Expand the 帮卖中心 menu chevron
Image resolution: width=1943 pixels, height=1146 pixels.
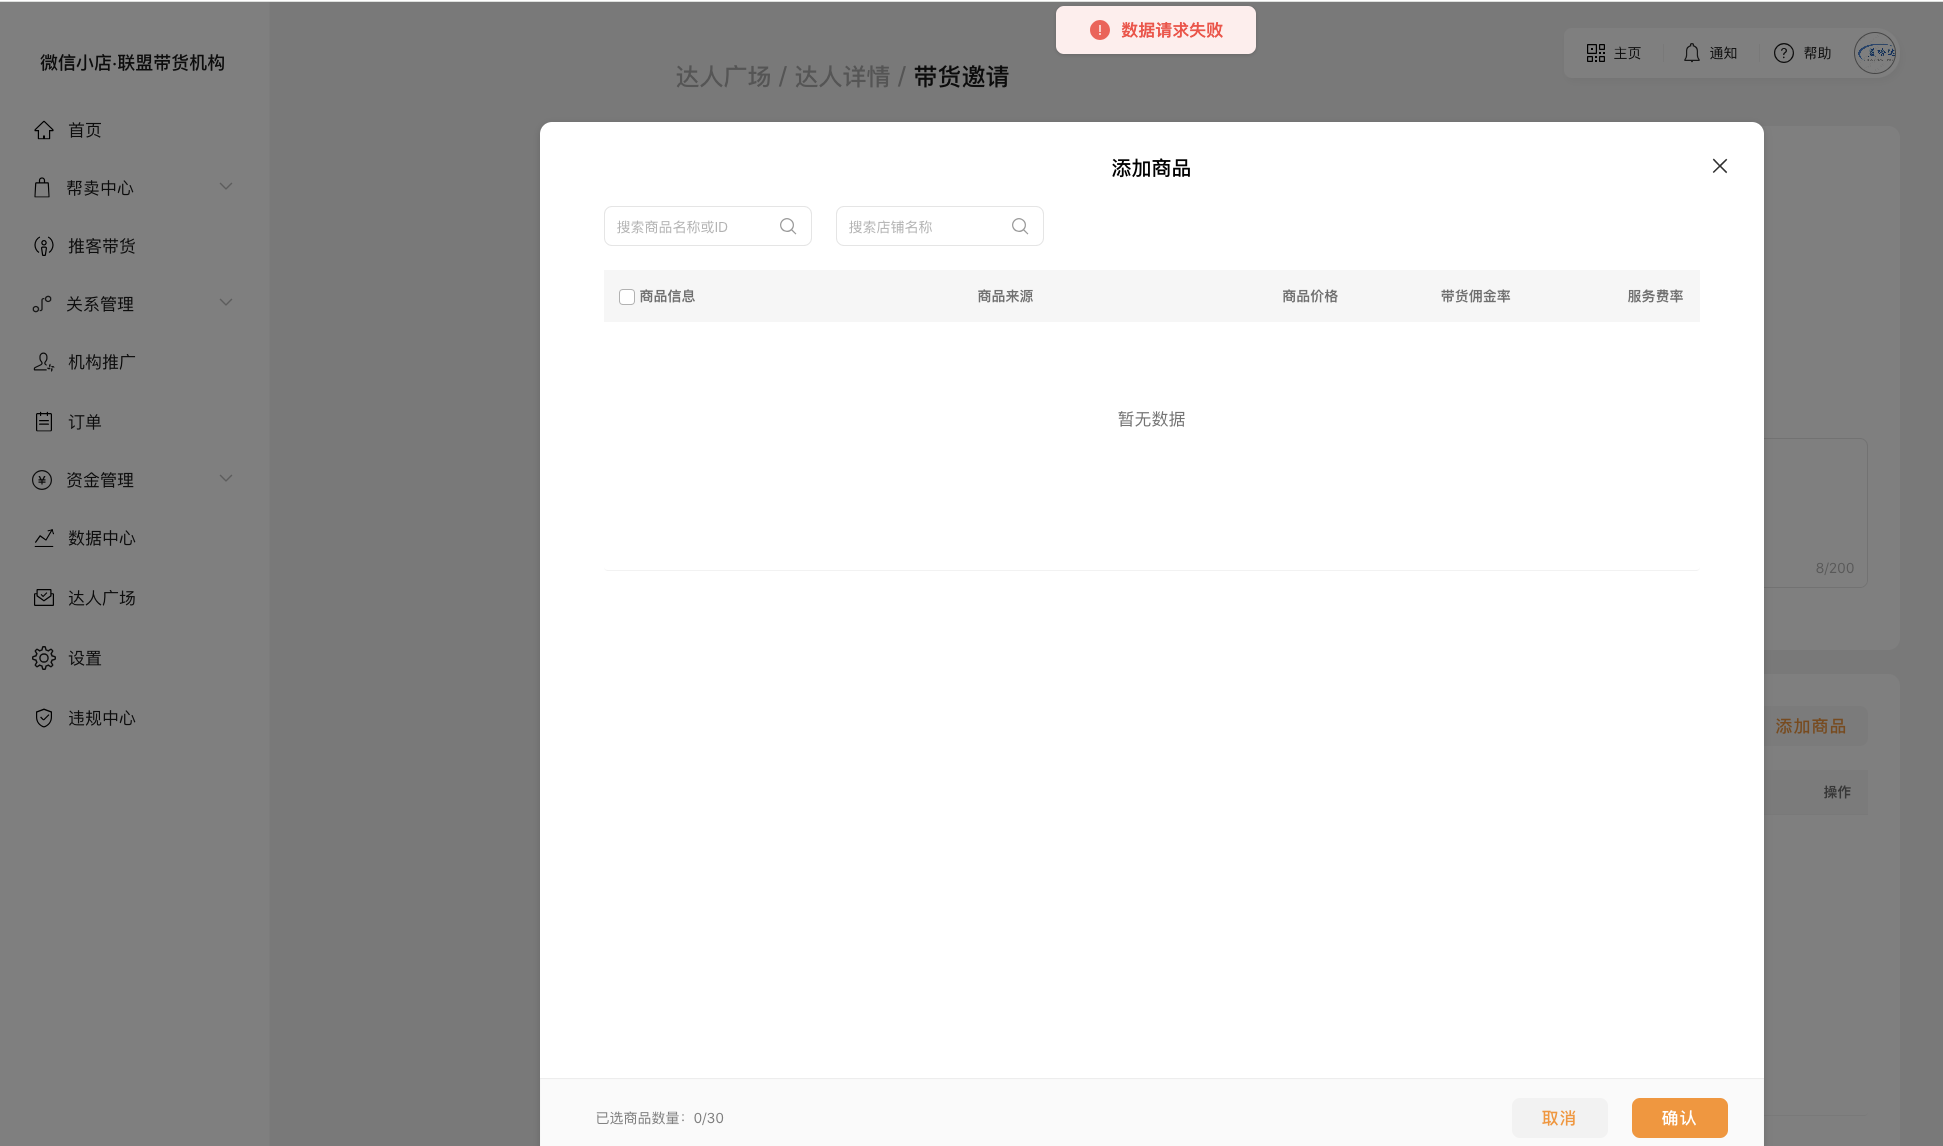pyautogui.click(x=226, y=187)
